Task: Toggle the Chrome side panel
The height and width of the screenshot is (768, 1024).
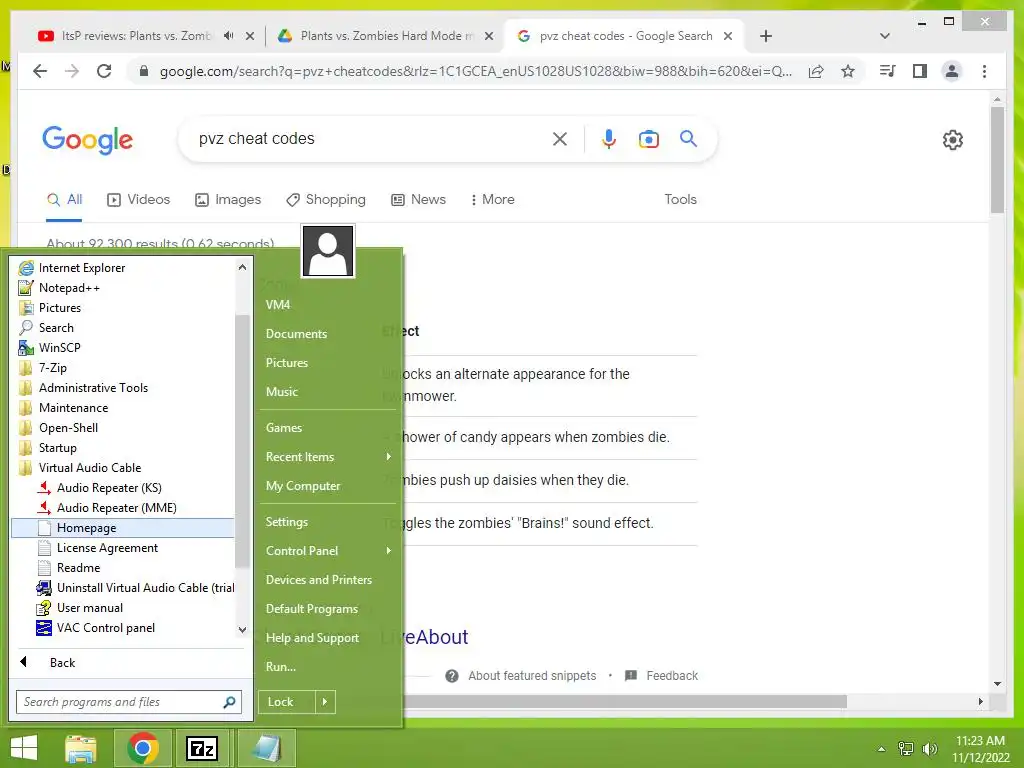Action: point(920,71)
